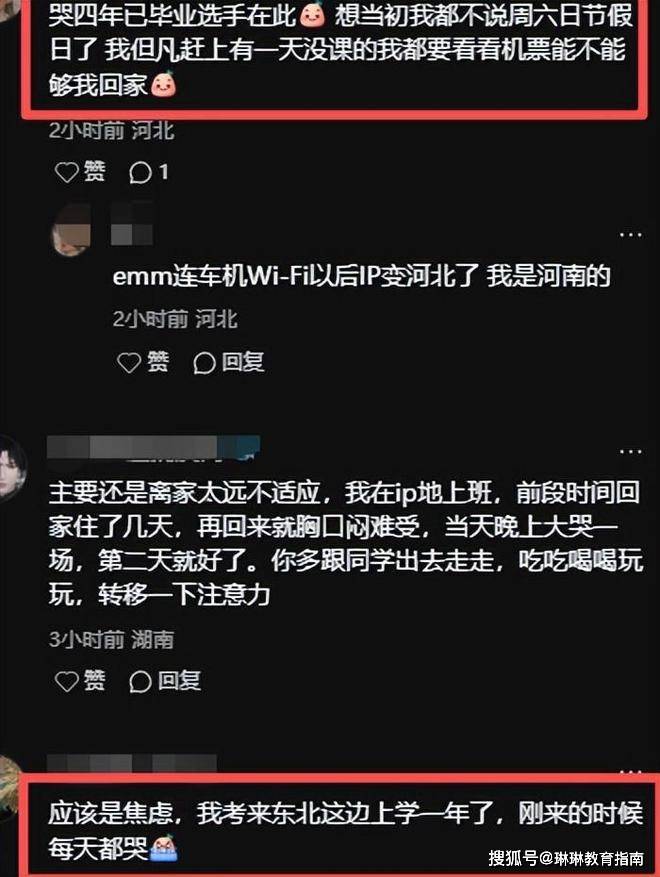The image size is (660, 877).
Task: Open three-dot menu for the Wi-Fi reply
Action: 631,235
